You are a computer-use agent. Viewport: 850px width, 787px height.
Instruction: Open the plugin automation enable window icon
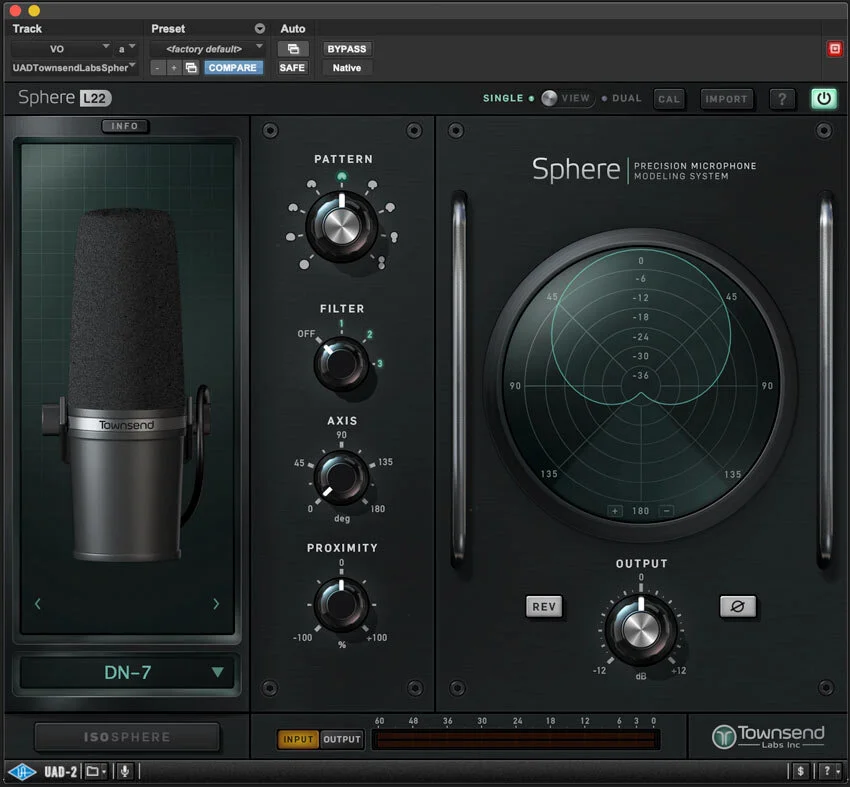click(293, 49)
